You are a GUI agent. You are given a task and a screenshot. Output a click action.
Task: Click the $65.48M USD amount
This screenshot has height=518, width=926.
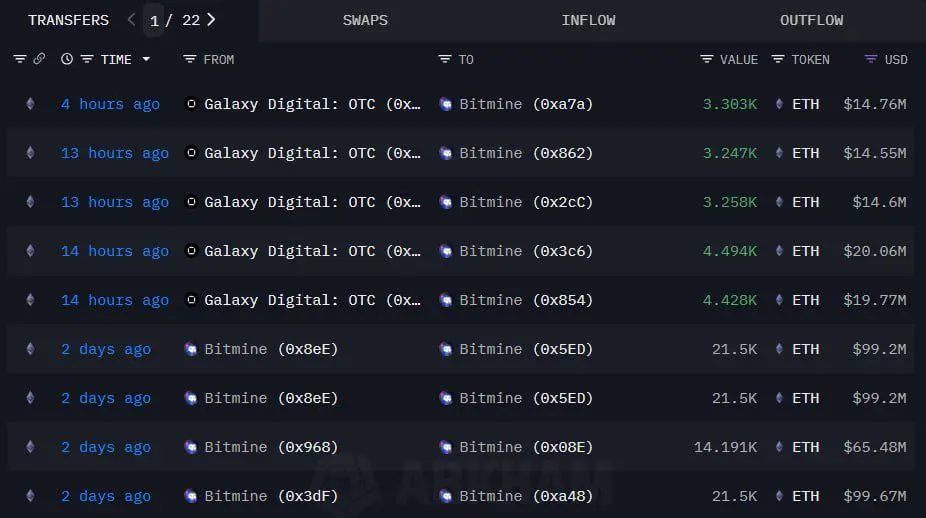(x=875, y=448)
